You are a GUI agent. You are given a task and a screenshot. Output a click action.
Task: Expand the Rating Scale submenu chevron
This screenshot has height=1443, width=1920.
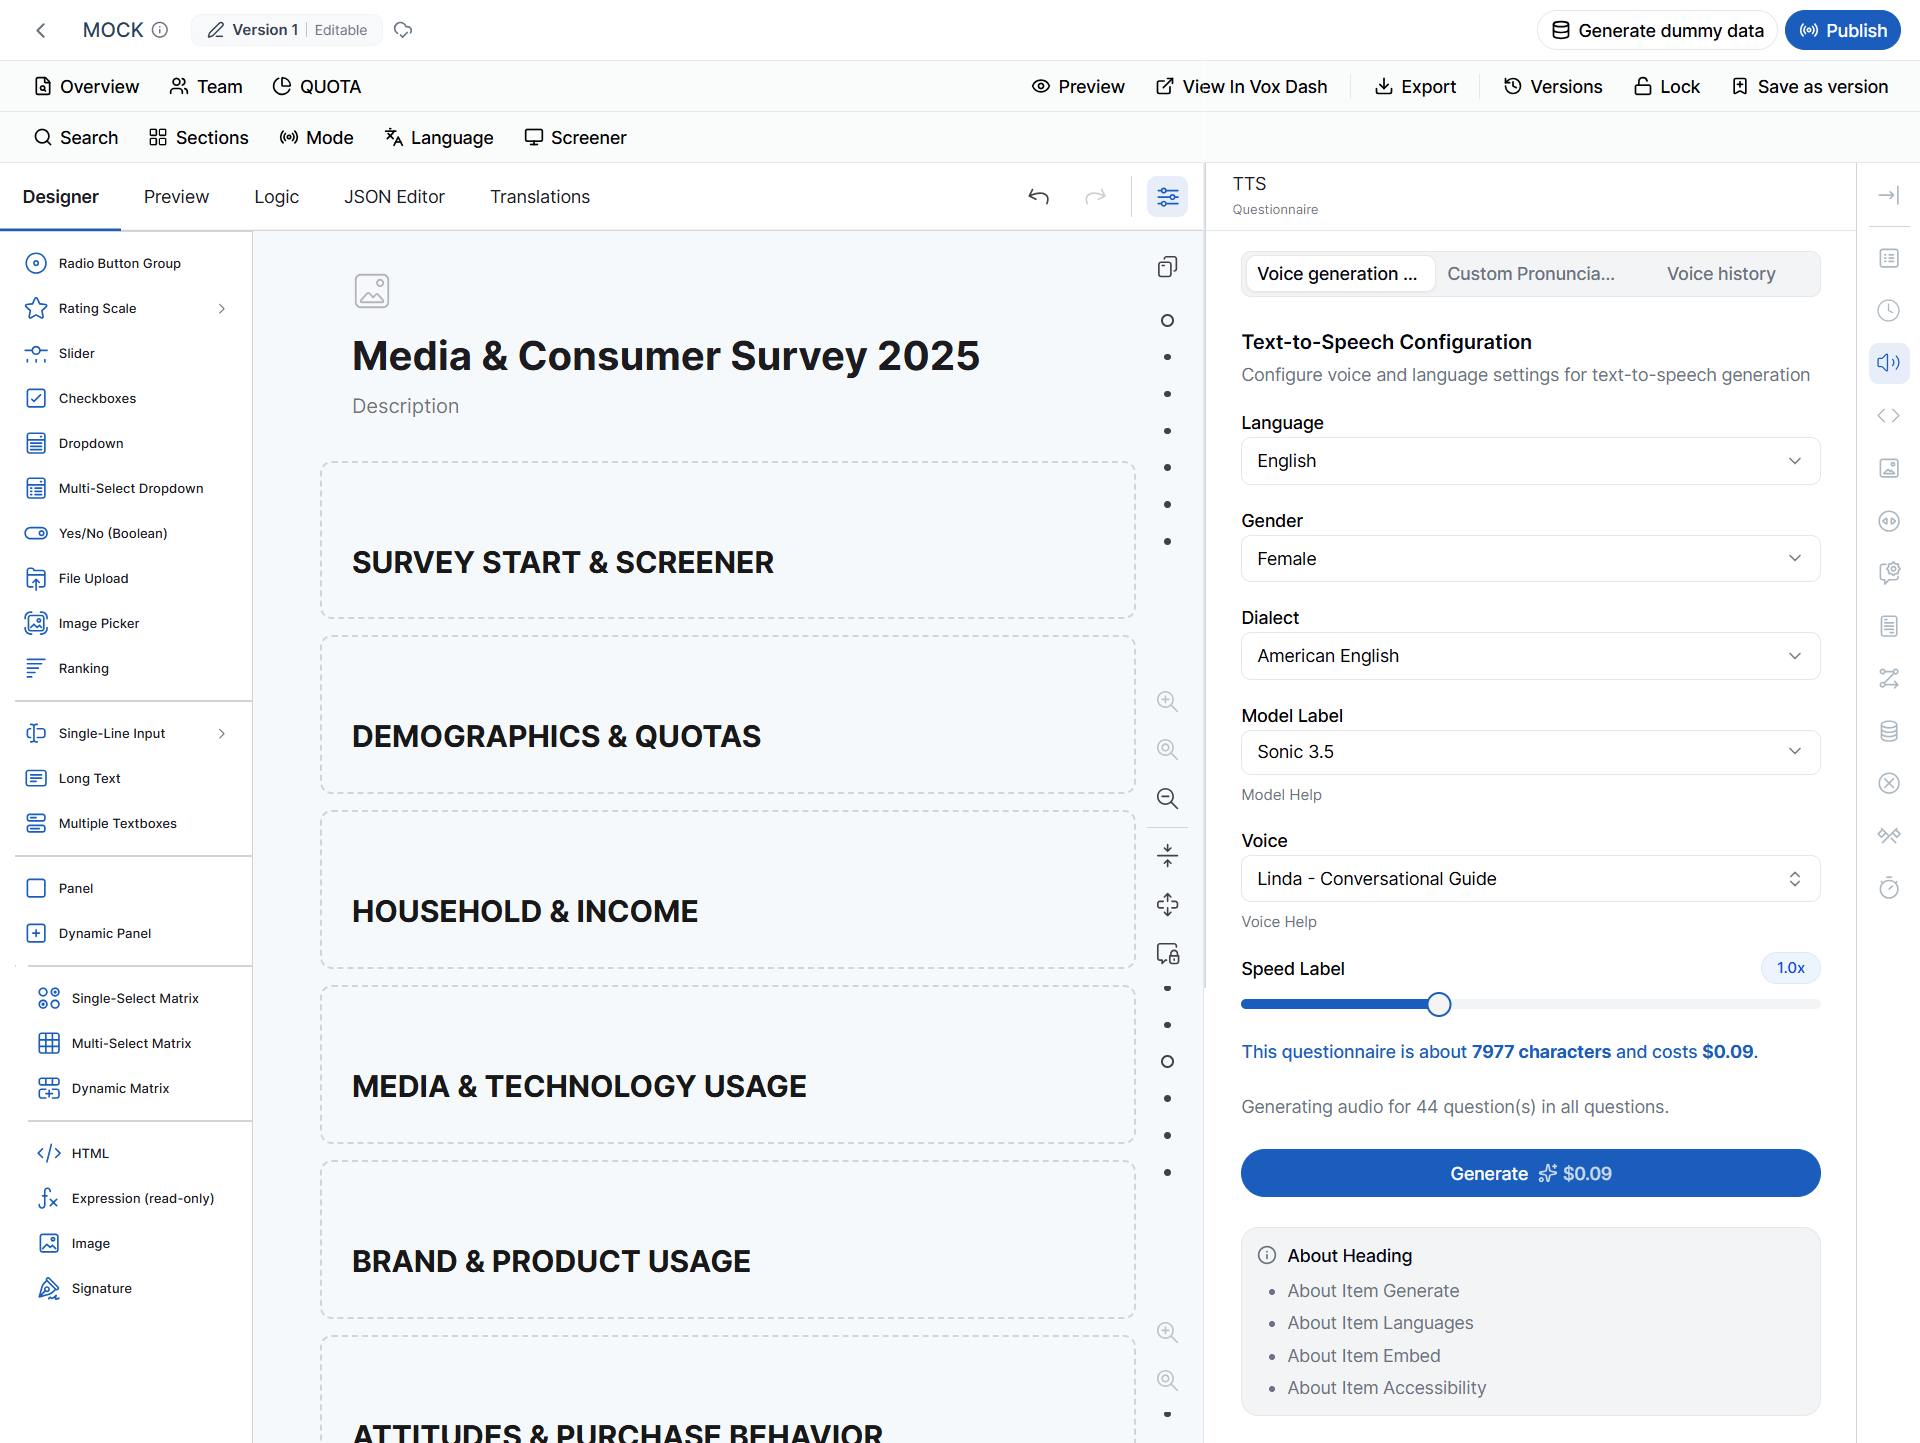[x=222, y=309]
